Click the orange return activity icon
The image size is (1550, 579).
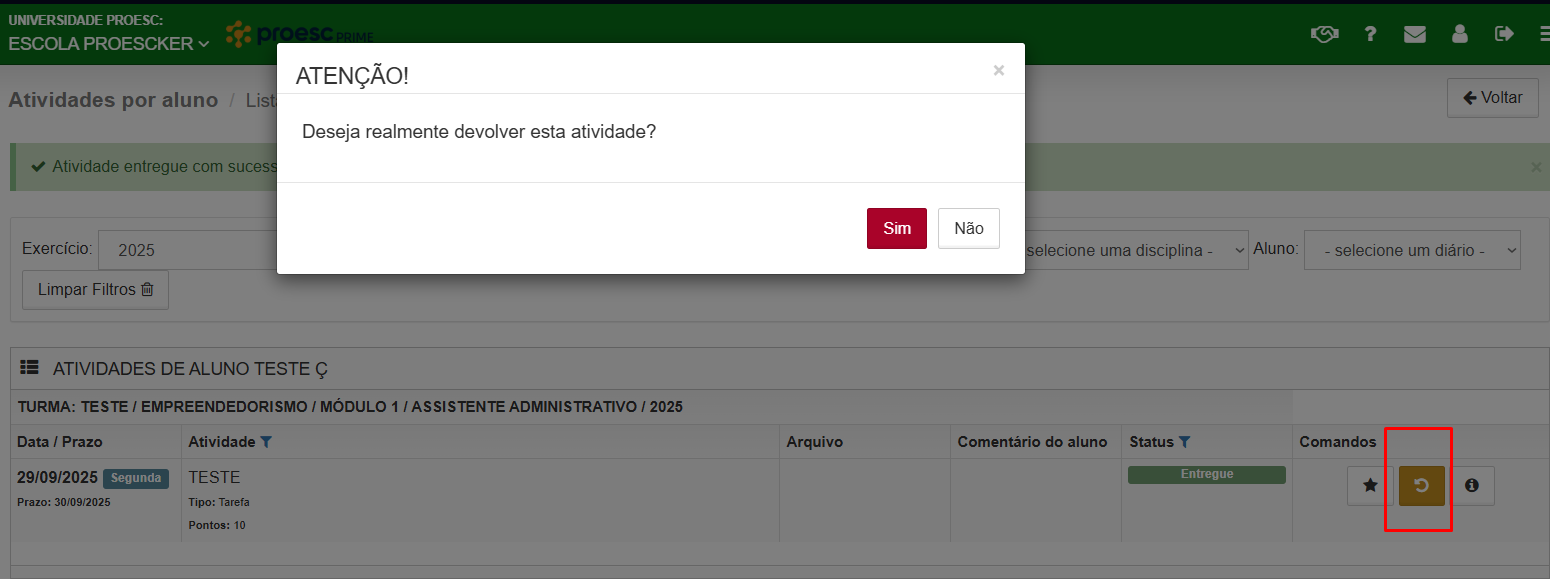(x=1421, y=486)
